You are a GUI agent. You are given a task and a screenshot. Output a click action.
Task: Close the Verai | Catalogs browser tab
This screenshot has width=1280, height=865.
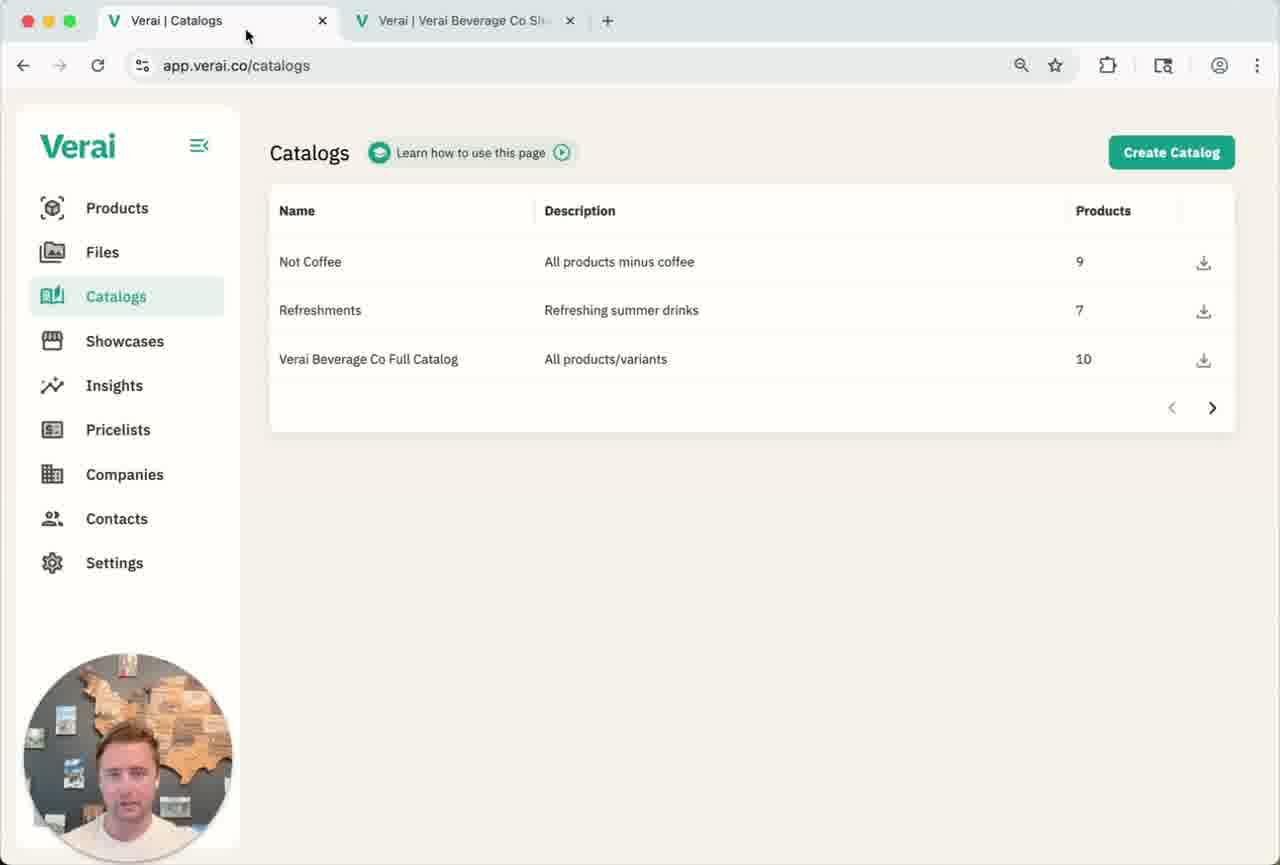(322, 21)
